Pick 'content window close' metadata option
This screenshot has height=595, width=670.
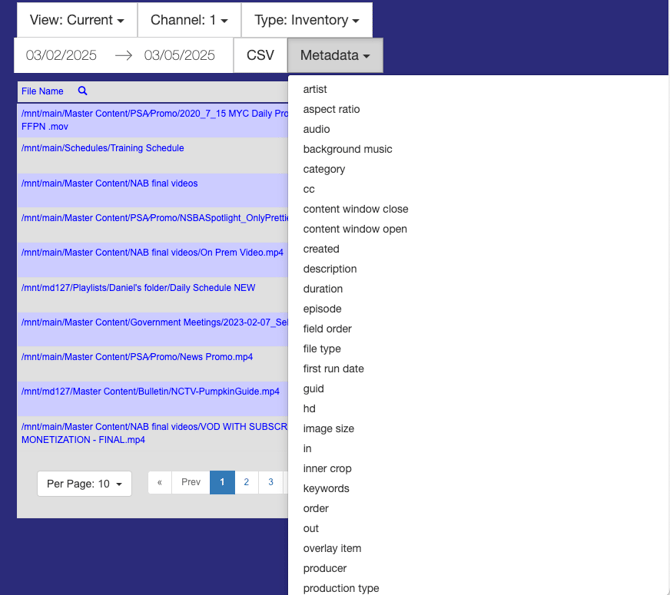click(355, 209)
